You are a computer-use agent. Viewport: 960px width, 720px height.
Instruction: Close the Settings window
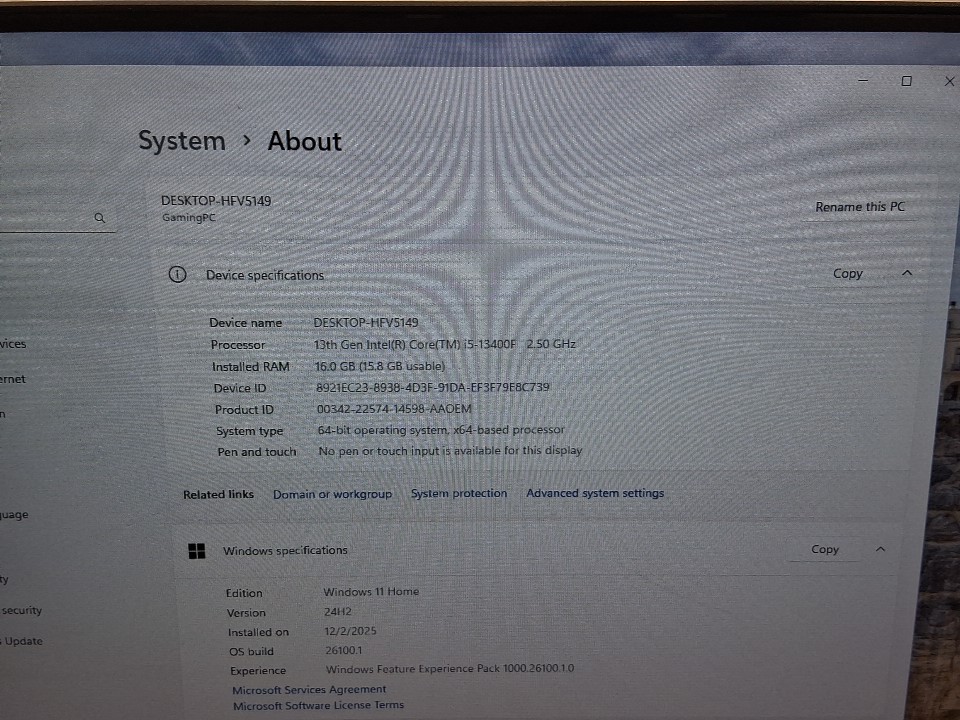(949, 81)
